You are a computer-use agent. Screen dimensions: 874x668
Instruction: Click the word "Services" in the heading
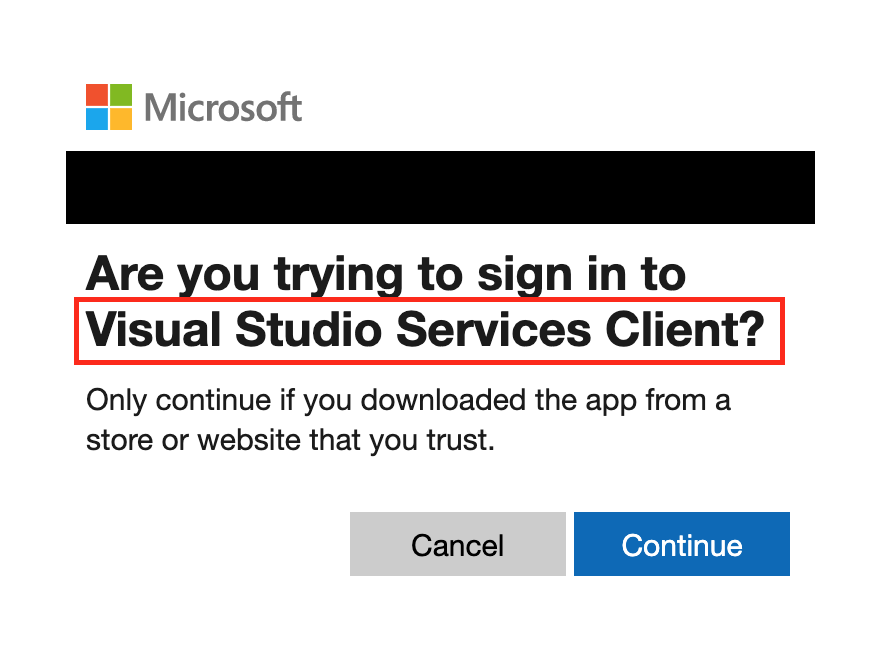pyautogui.click(x=493, y=330)
